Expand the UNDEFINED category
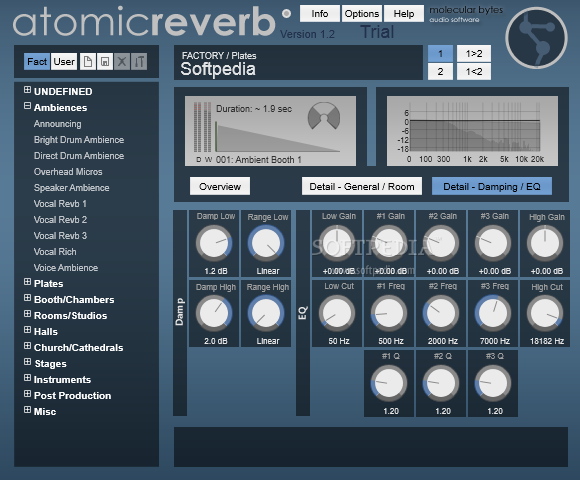Screen dimensions: 580x480 (27, 90)
